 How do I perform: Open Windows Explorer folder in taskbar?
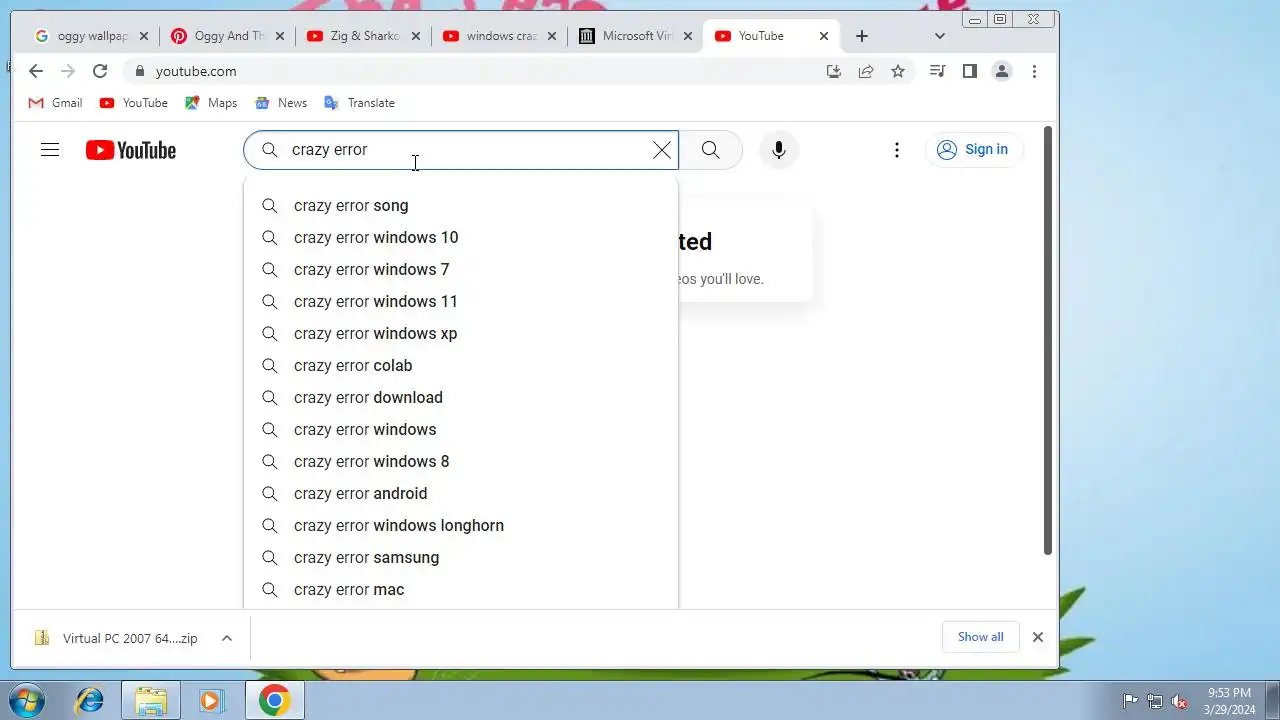coord(151,700)
